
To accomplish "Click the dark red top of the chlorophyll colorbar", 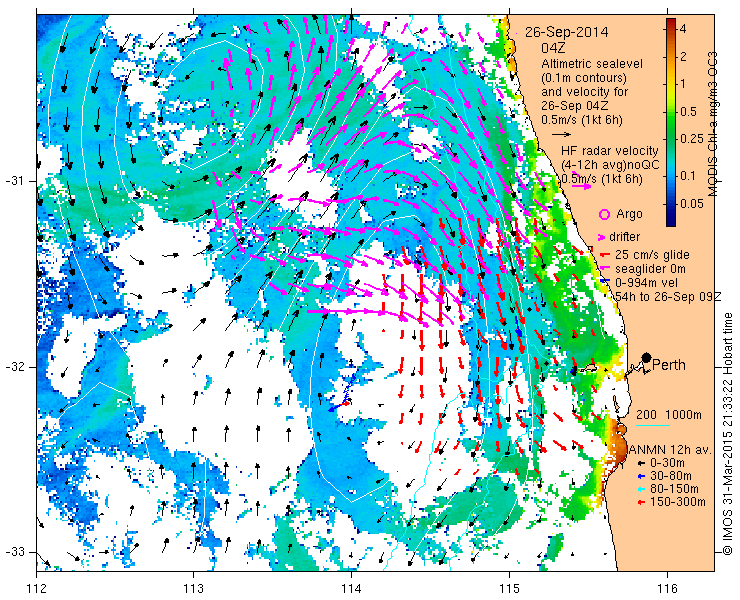I will coord(670,23).
